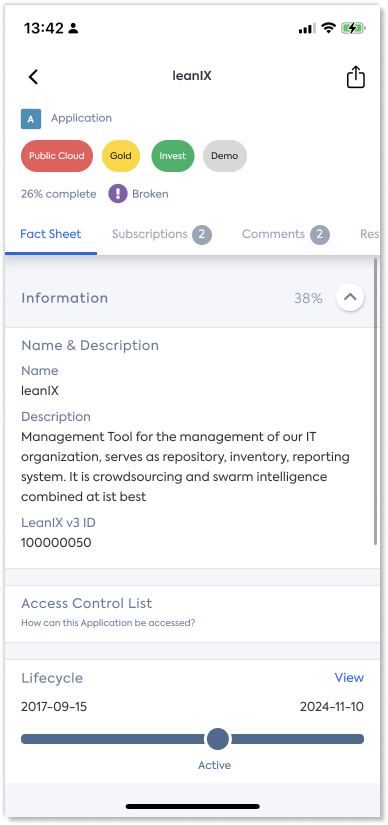Open the Comments tab
388x825 pixels.
pyautogui.click(x=286, y=234)
